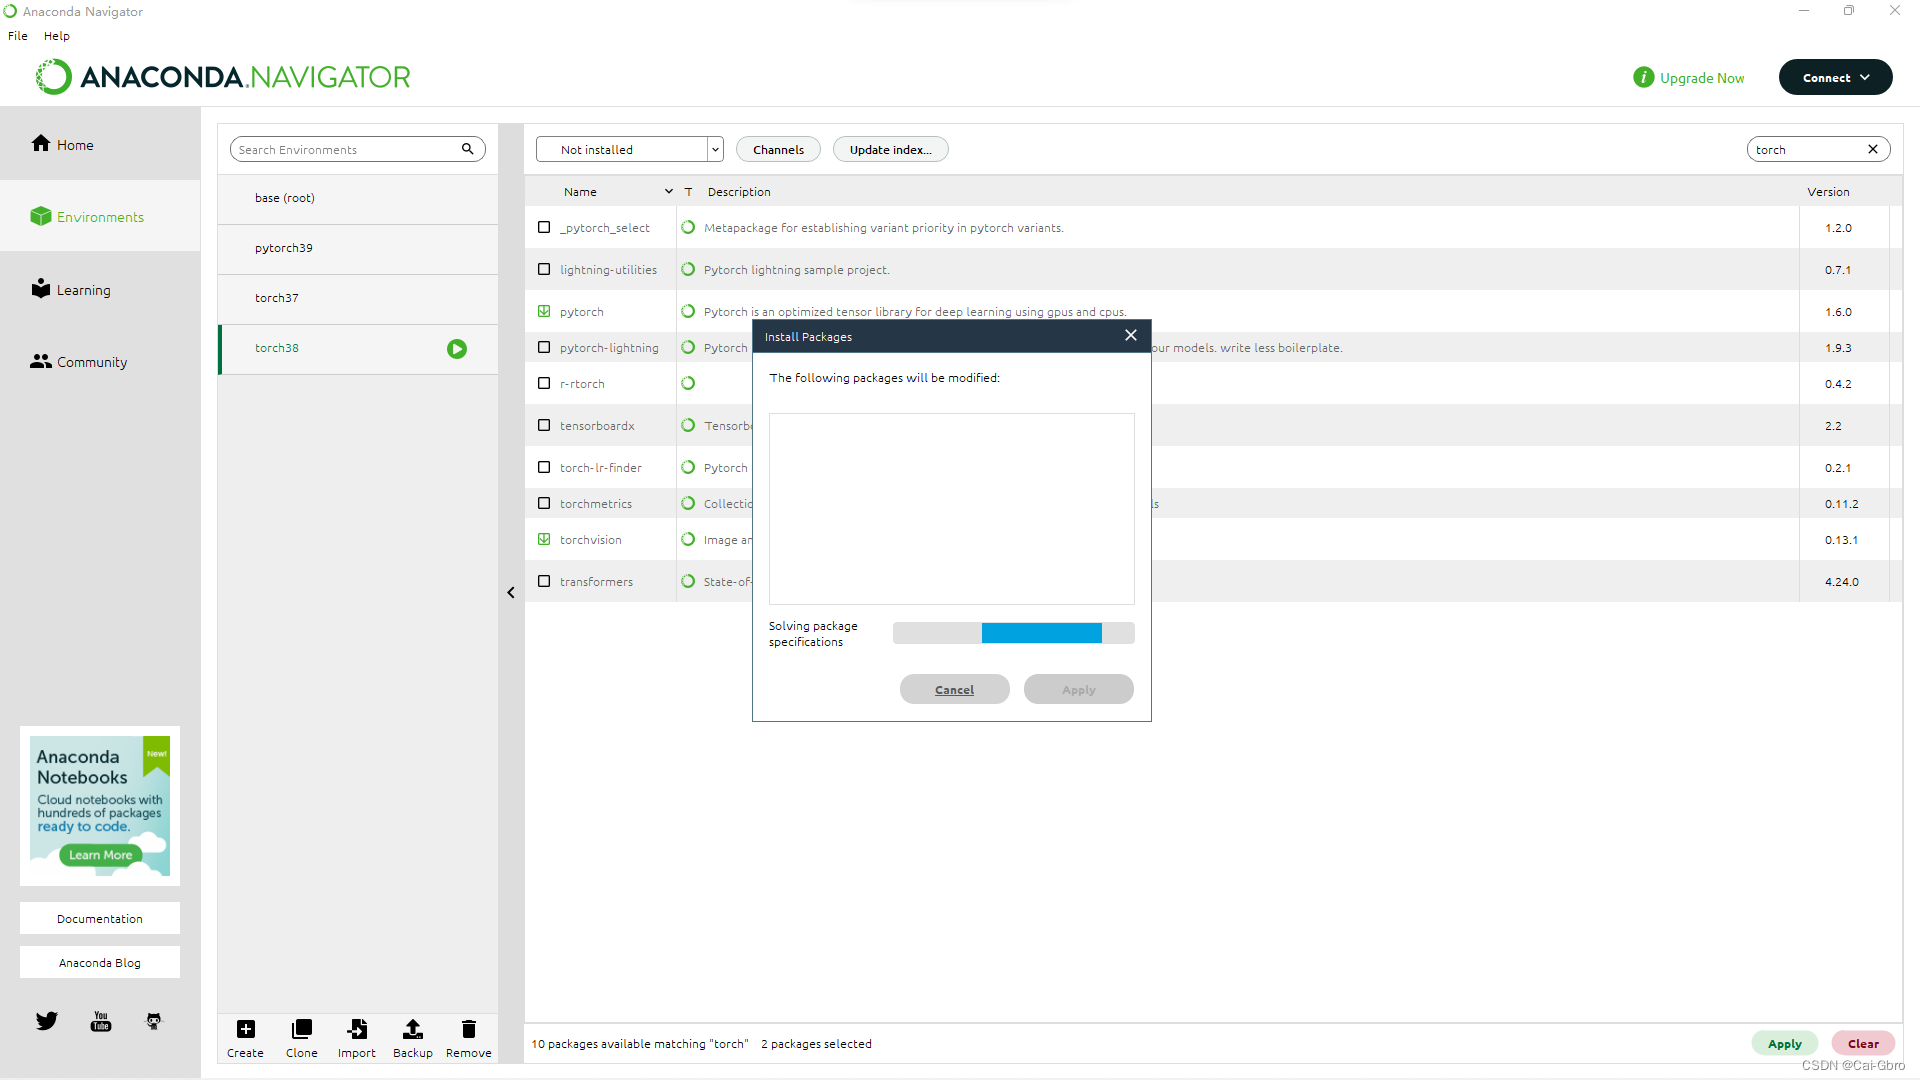Unmark the pytorch package for install

[x=544, y=311]
